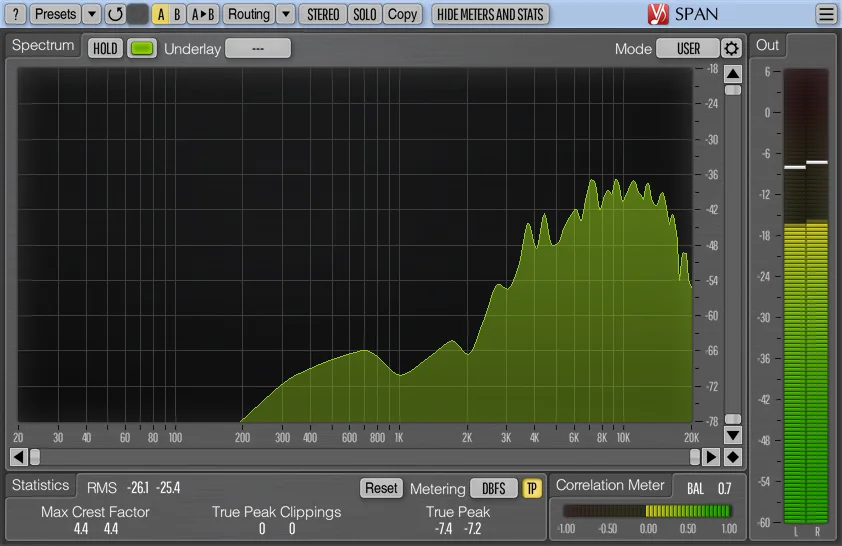Click inside the spectrum display graph

pos(355,244)
